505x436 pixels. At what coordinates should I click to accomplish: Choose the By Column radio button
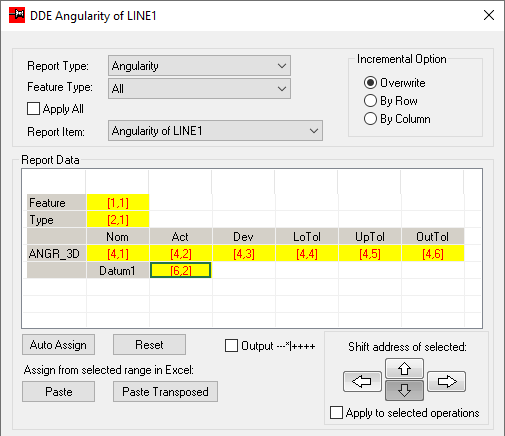(370, 119)
